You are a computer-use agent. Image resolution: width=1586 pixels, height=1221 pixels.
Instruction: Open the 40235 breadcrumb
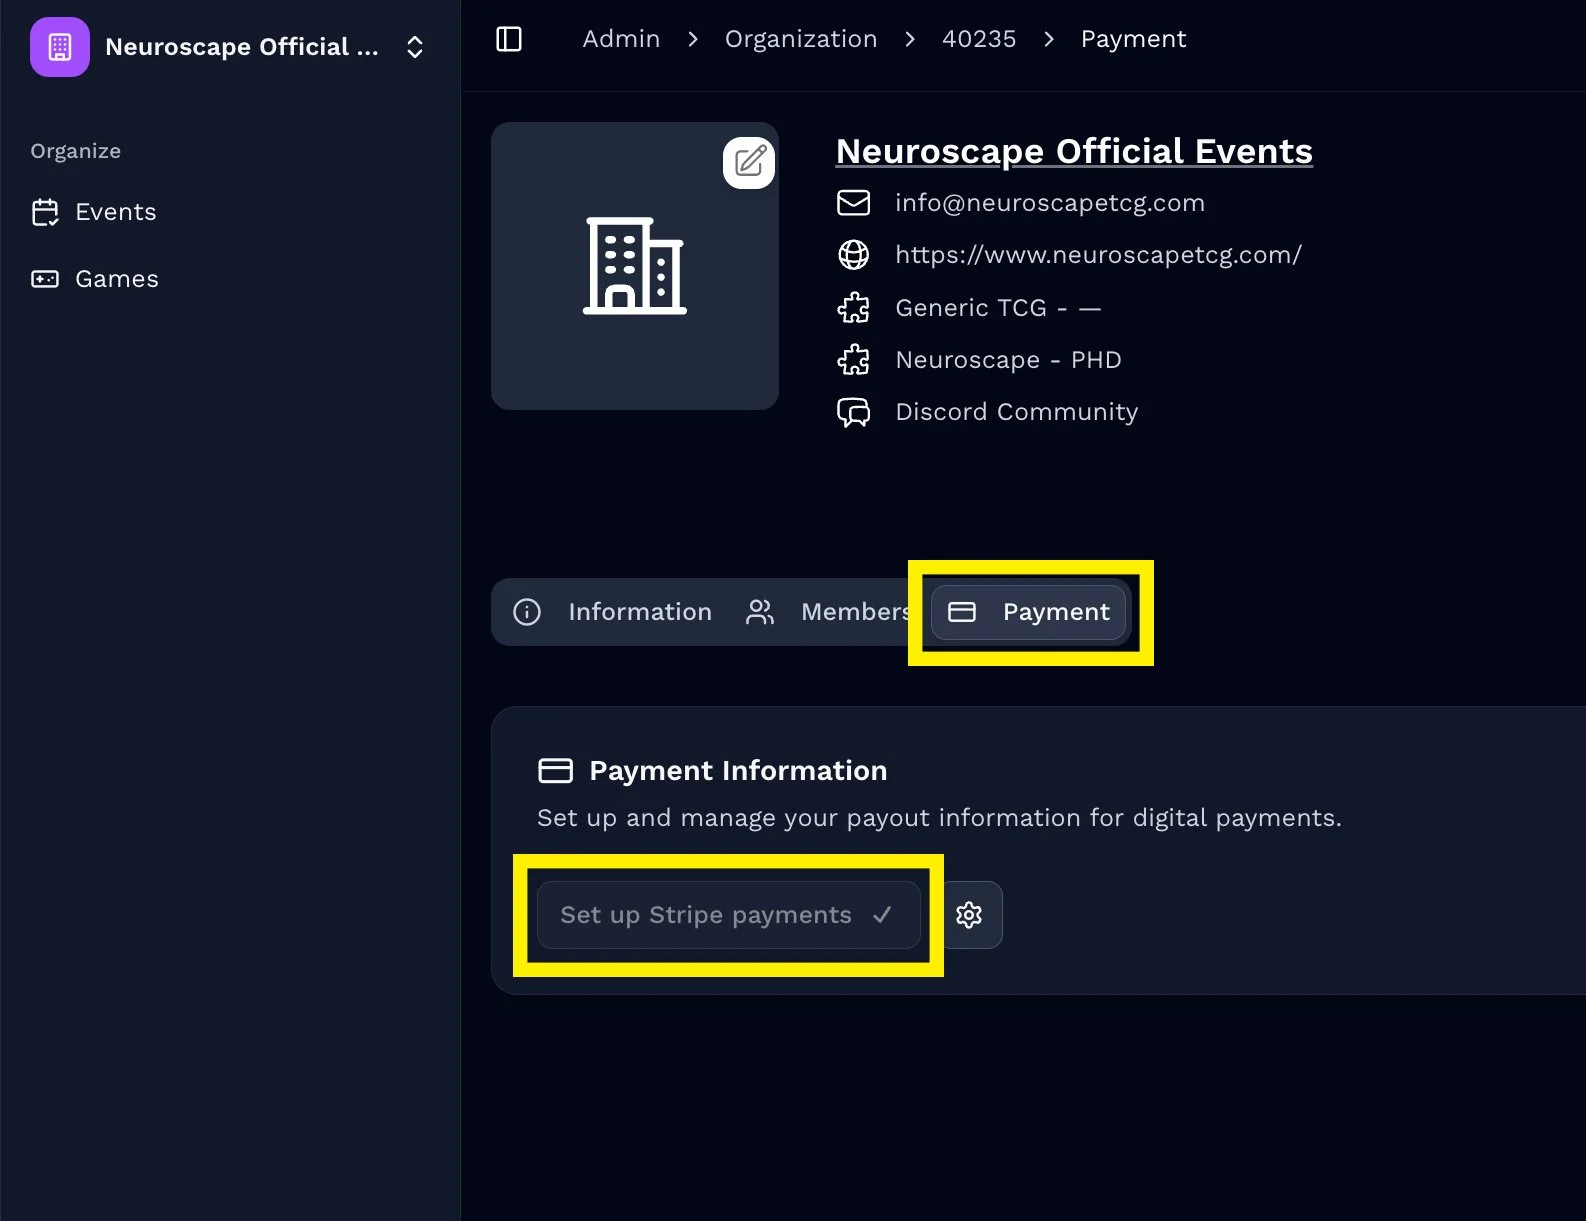[979, 39]
